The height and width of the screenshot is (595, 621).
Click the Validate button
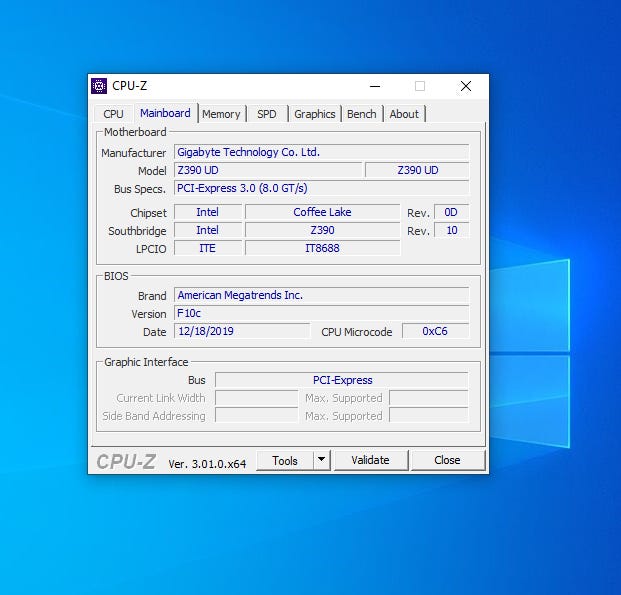tap(370, 460)
